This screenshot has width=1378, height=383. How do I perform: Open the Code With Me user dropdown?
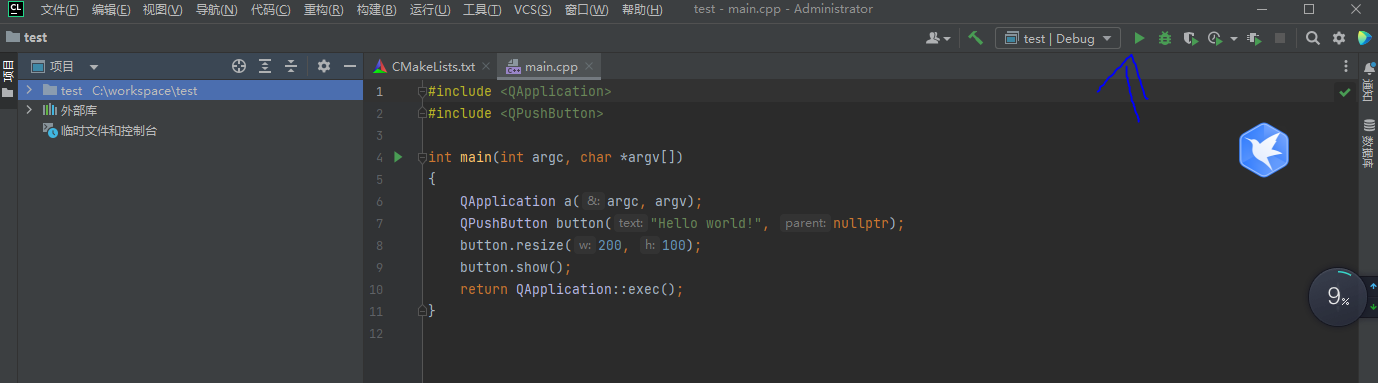coord(938,38)
